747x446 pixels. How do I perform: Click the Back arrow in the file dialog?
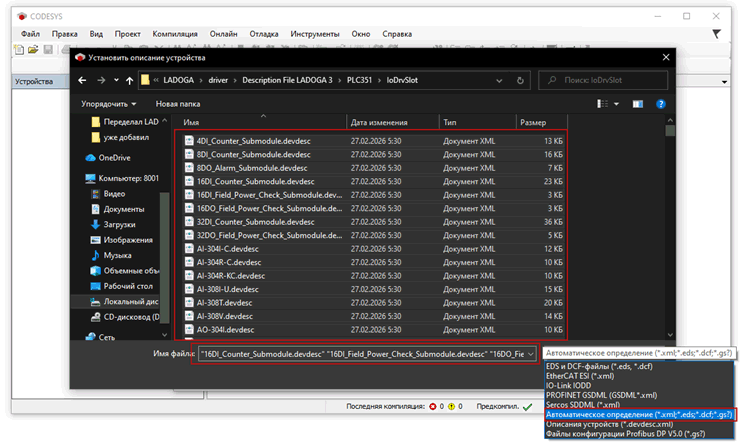click(x=82, y=81)
